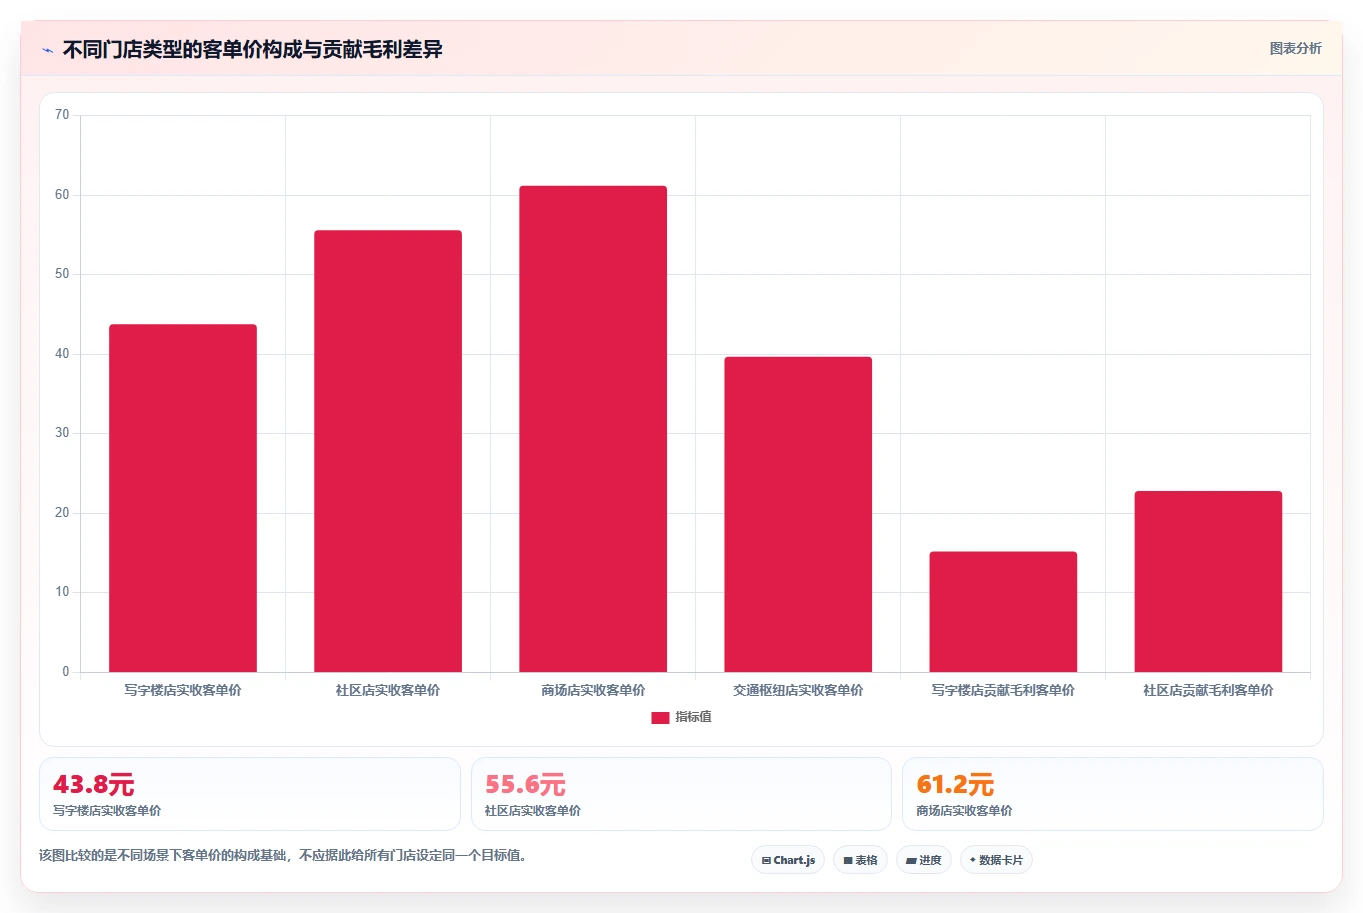Screen dimensions: 1363x913
Task: Click the 图表分析 label at top right
Action: click(x=1295, y=48)
